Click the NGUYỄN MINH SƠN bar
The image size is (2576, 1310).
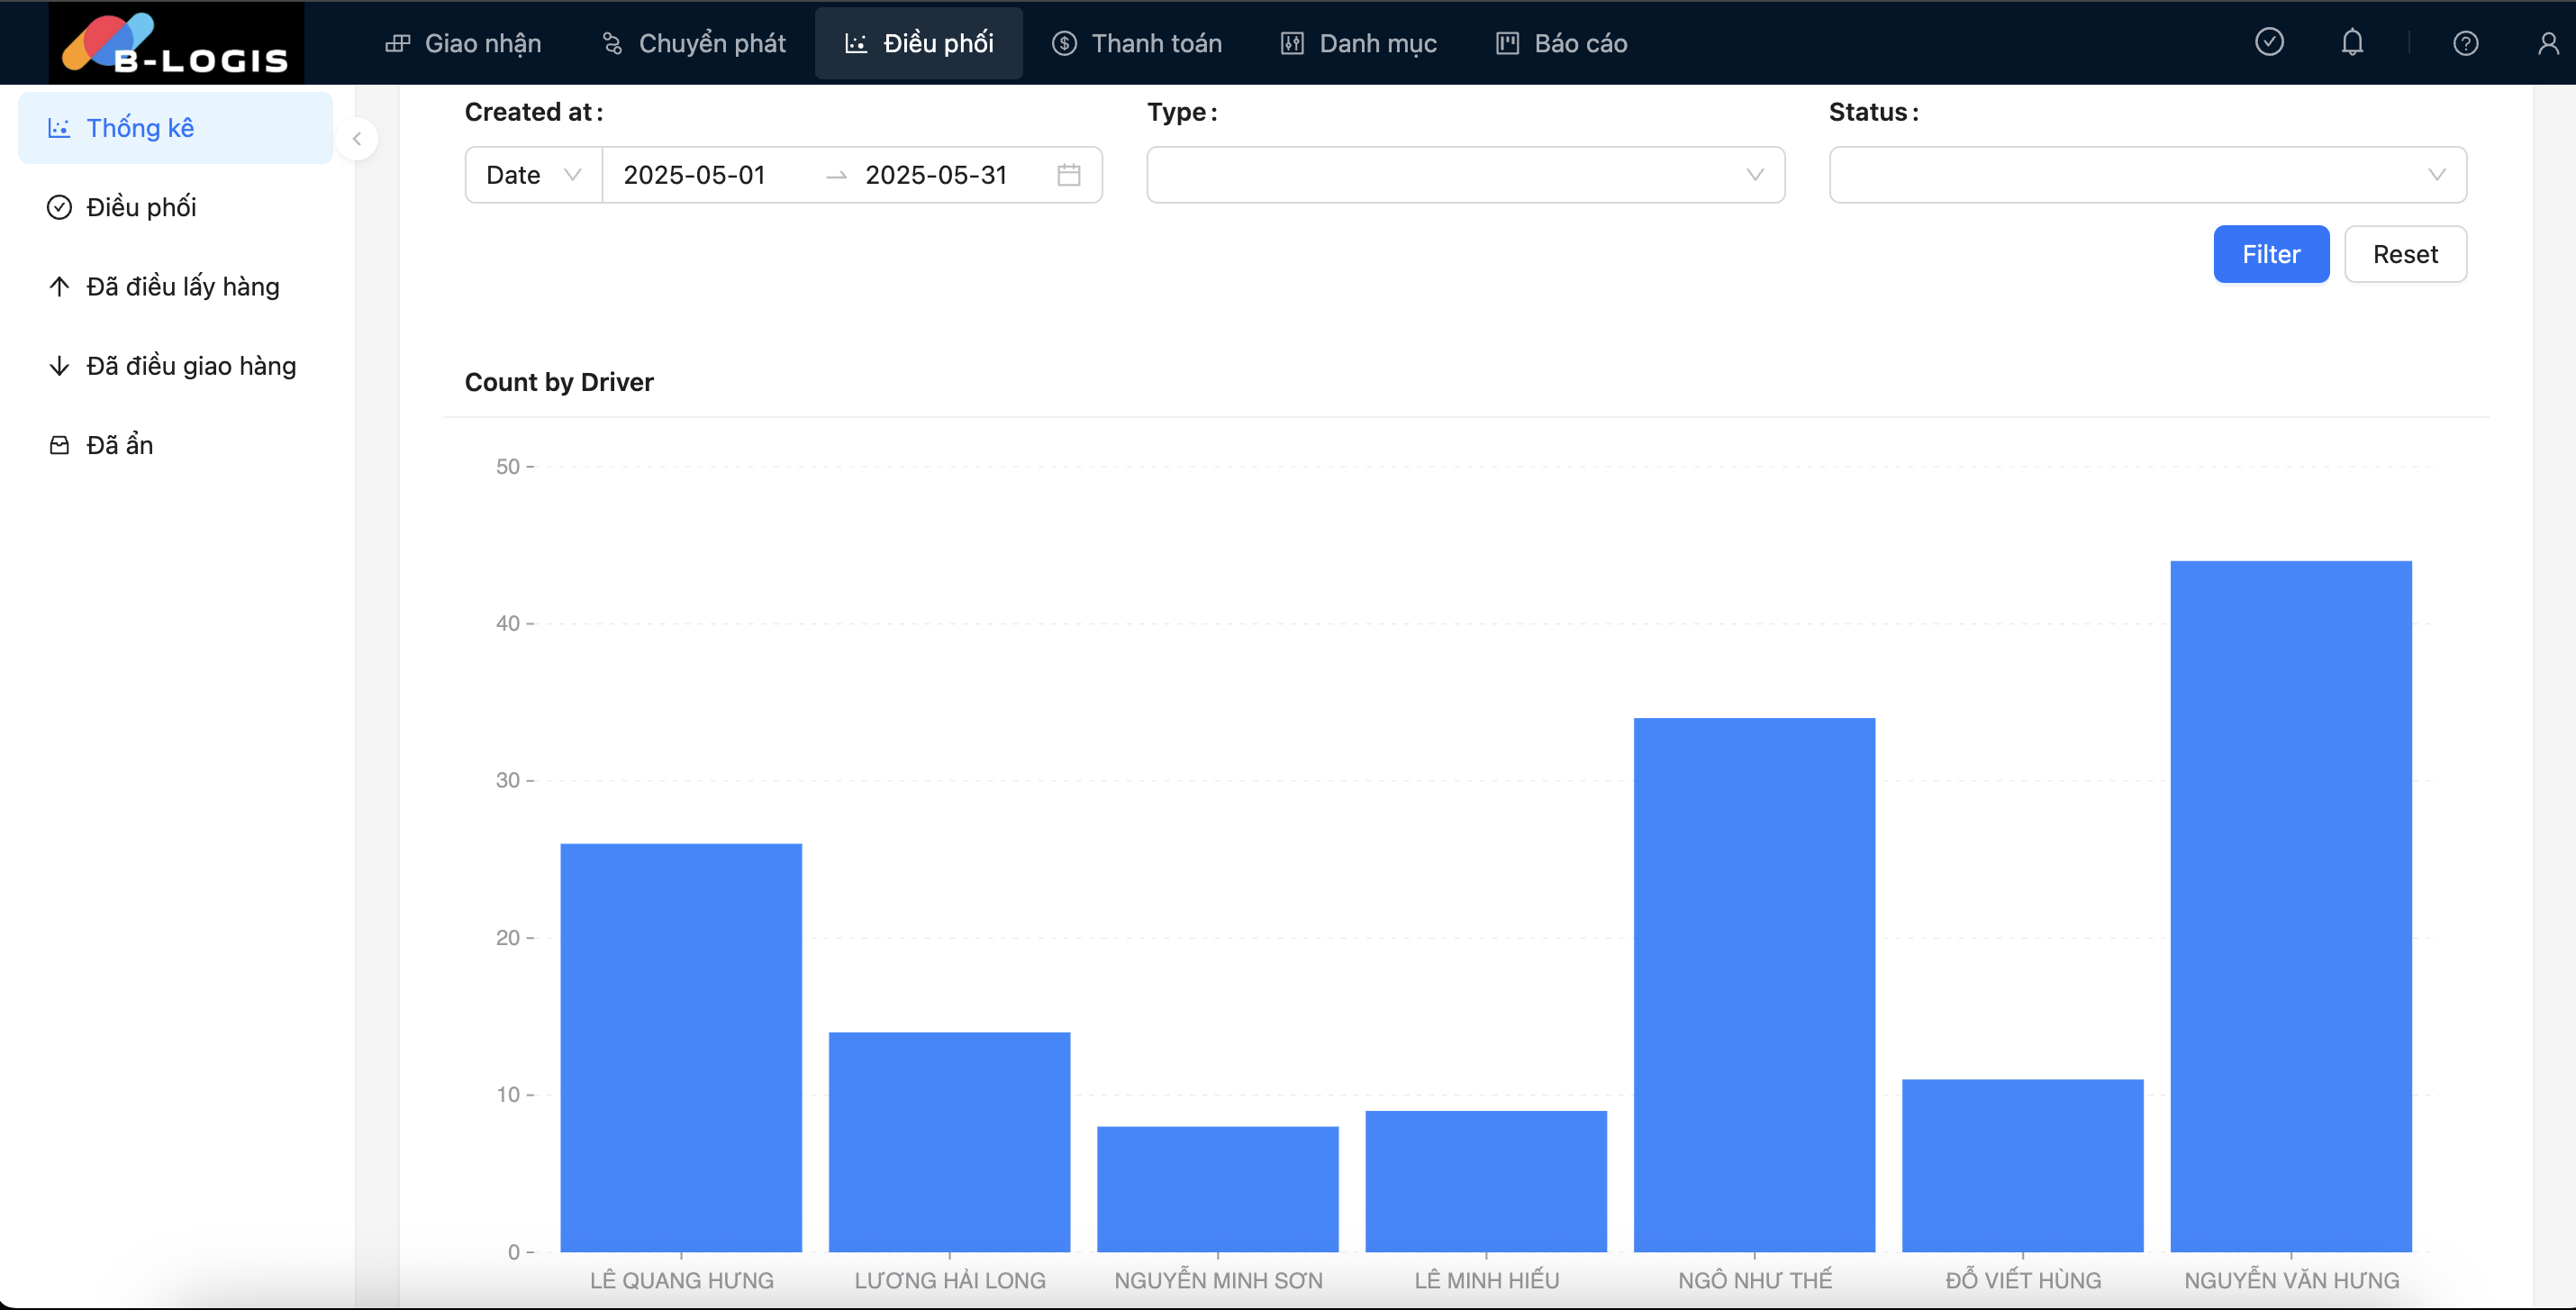click(1217, 1189)
